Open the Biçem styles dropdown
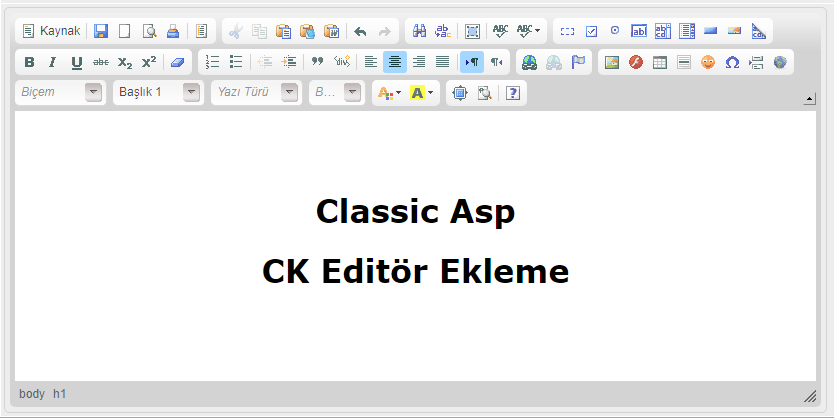The width and height of the screenshot is (834, 418). coord(61,93)
